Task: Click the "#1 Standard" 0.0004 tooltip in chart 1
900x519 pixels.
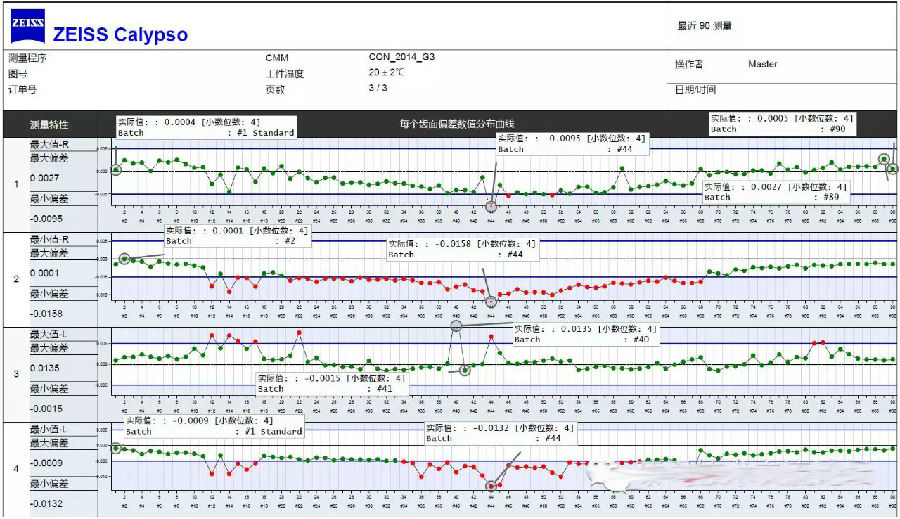Action: pos(207,127)
